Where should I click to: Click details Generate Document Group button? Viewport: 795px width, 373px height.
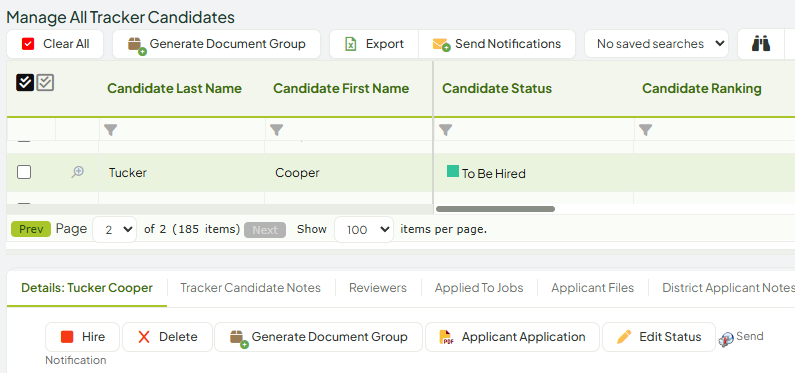[x=318, y=337]
